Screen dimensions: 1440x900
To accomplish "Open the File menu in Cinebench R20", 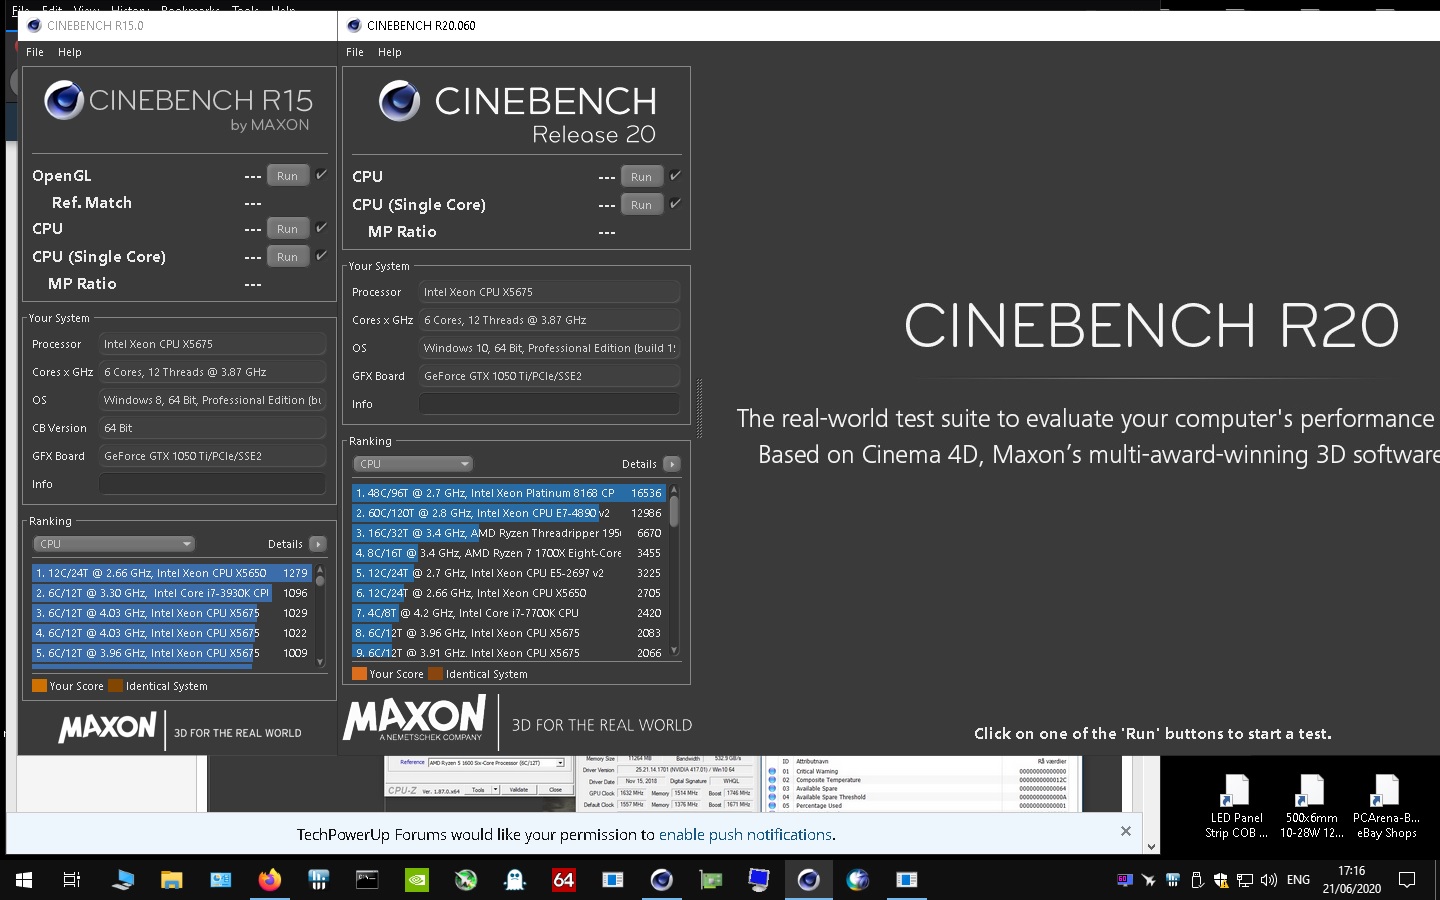I will coord(355,52).
